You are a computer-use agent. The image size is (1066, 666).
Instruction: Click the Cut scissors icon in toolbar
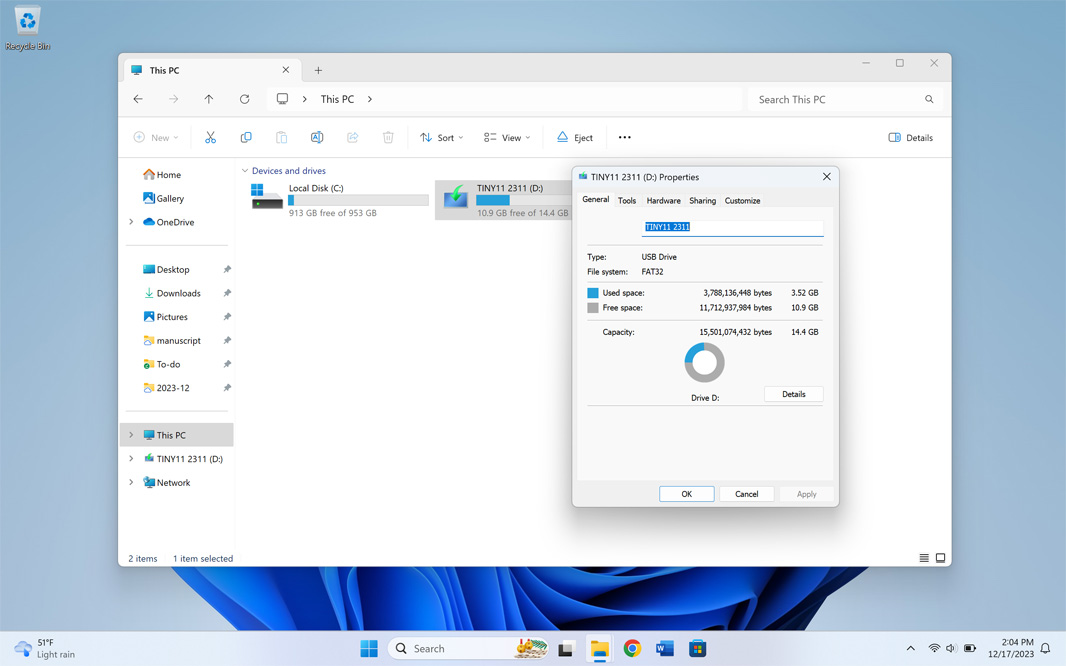210,138
